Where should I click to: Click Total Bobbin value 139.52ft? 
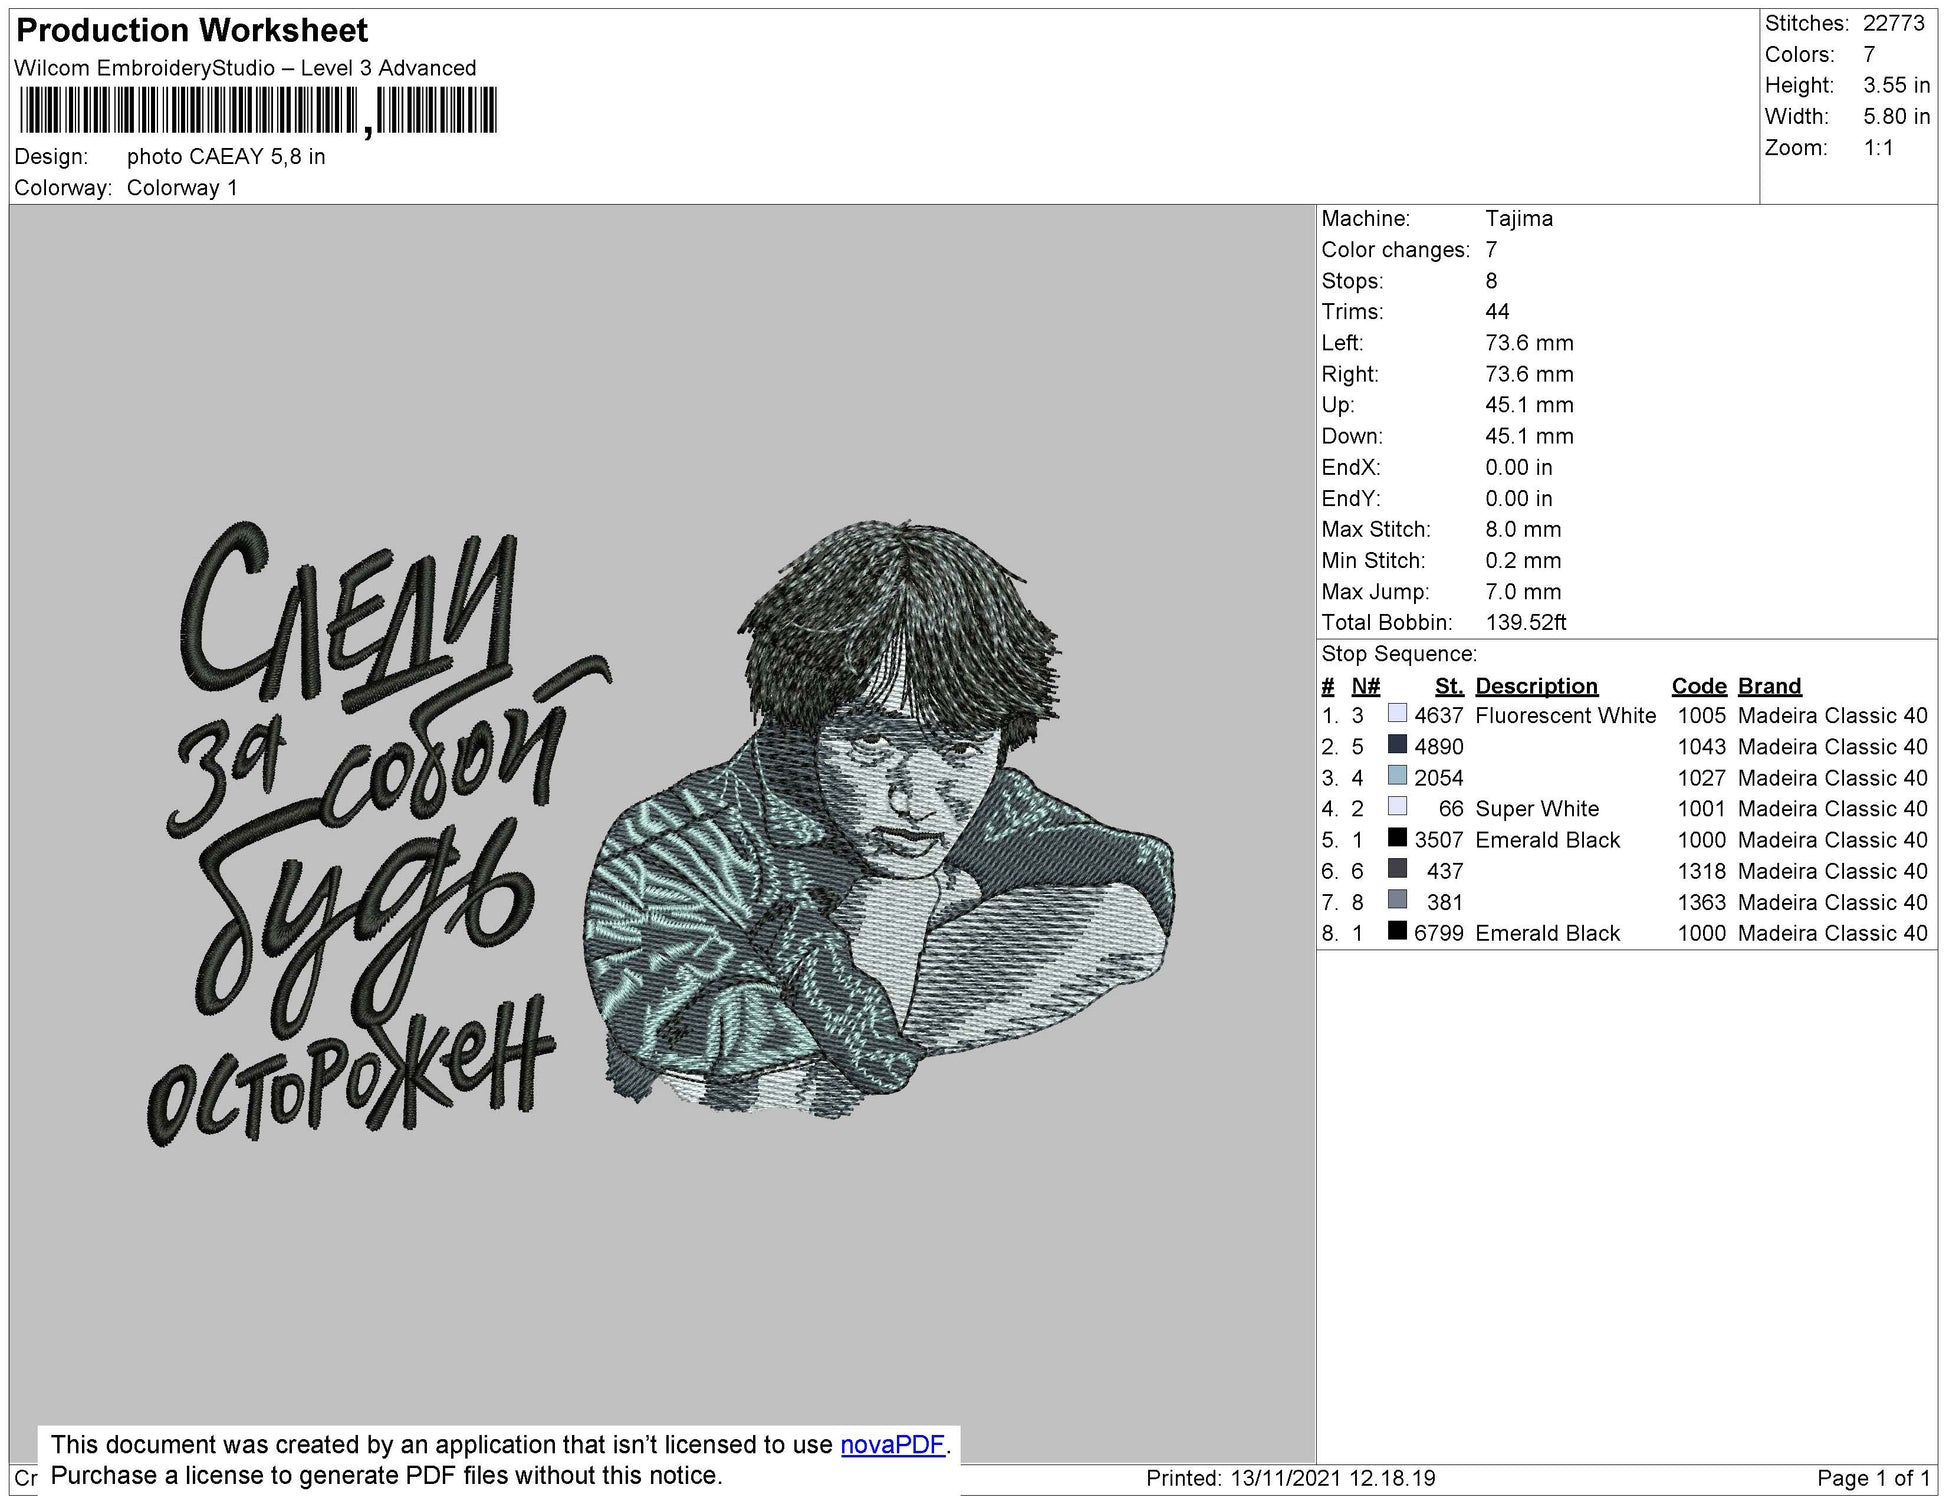1526,623
